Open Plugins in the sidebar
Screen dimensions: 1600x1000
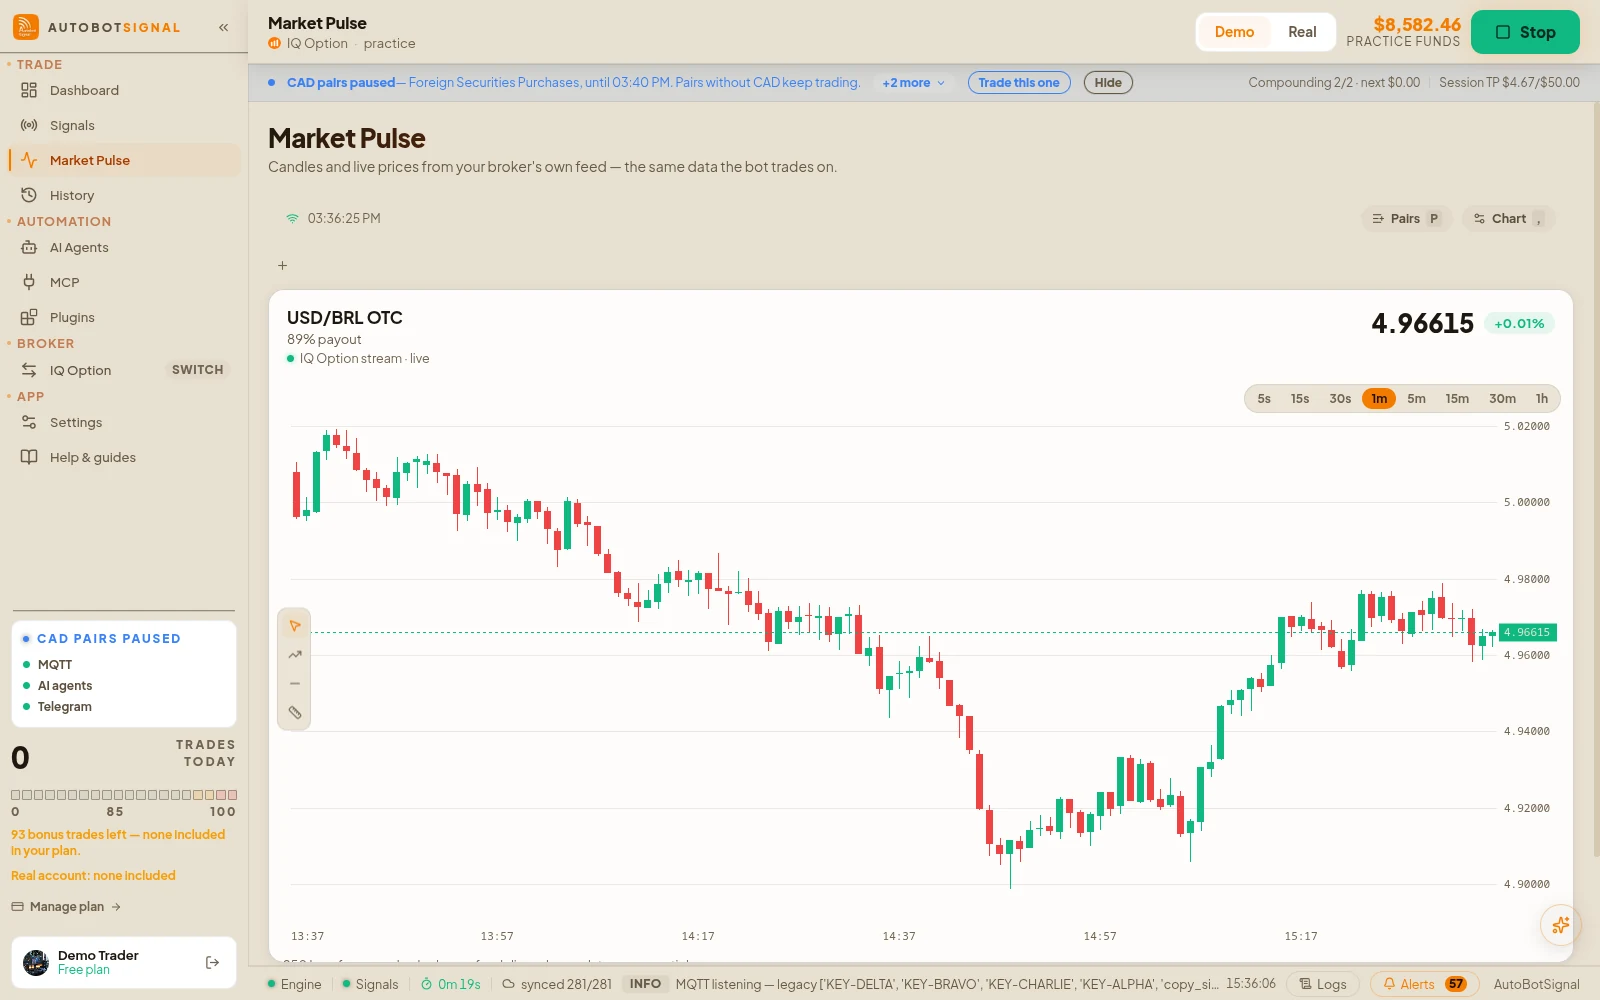click(x=124, y=317)
